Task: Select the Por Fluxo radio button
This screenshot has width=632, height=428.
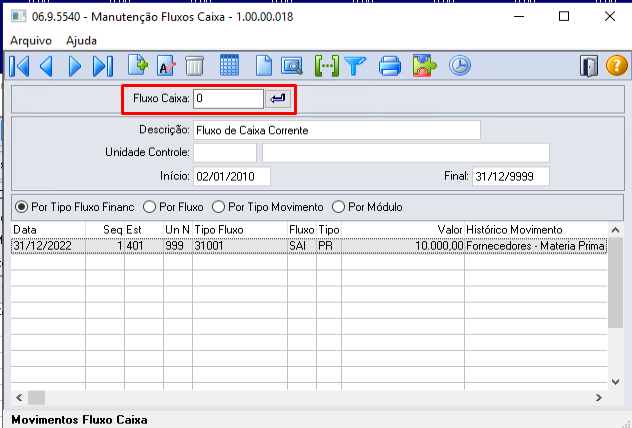Action: 173,207
